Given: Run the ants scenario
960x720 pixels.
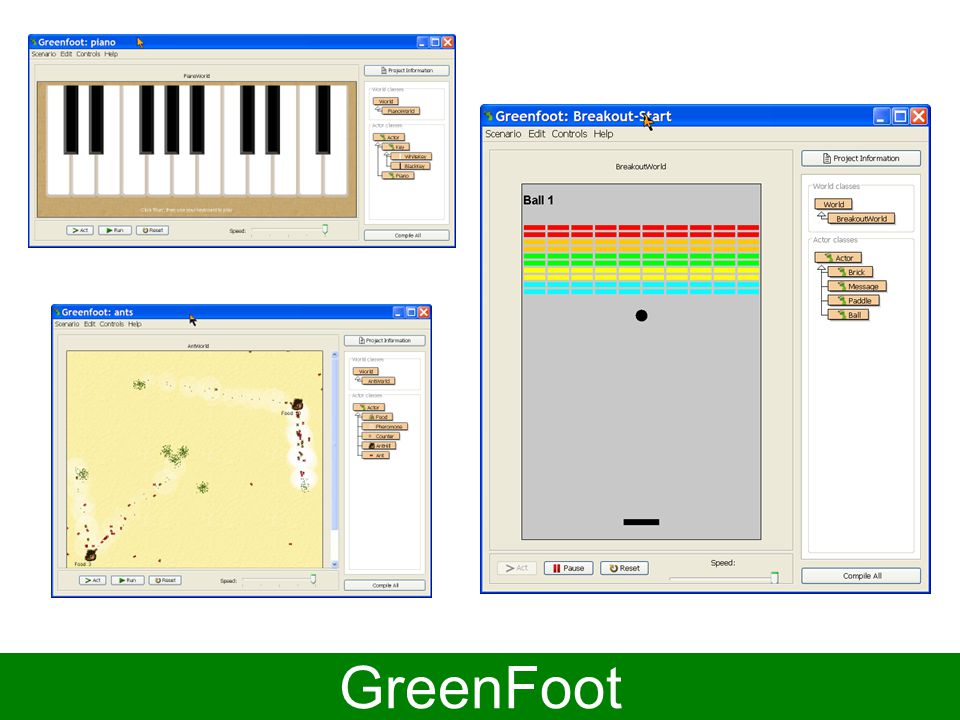Looking at the screenshot, I should pos(127,580).
